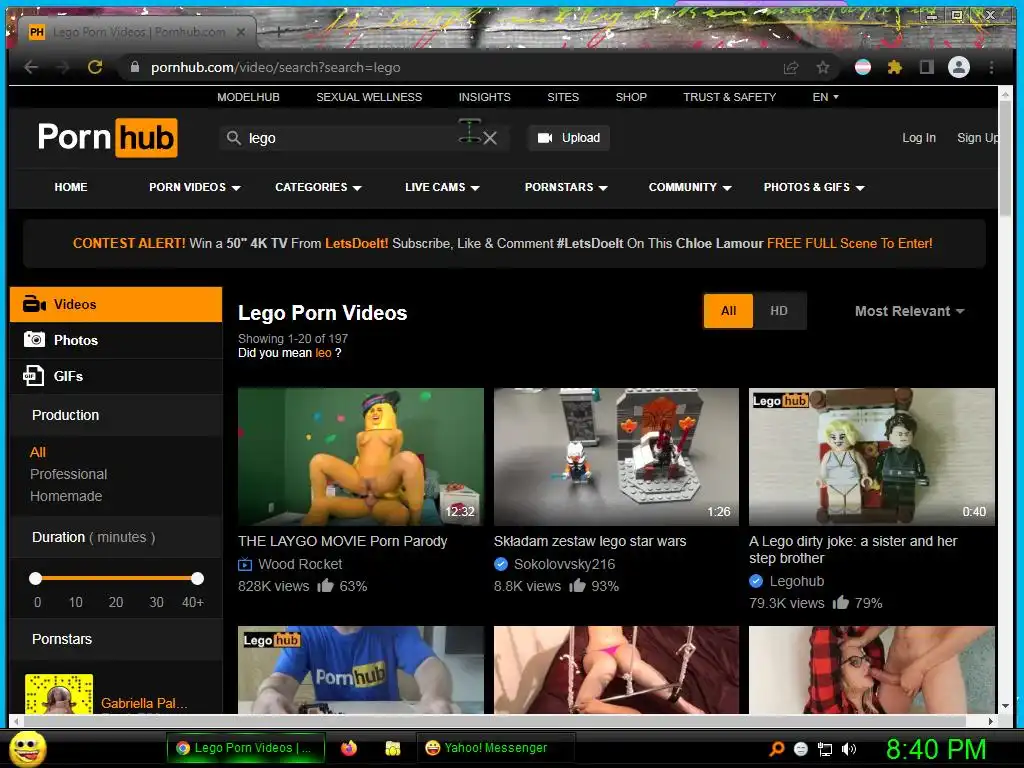
Task: Open MODELHUB in the top menu
Action: pyautogui.click(x=248, y=97)
